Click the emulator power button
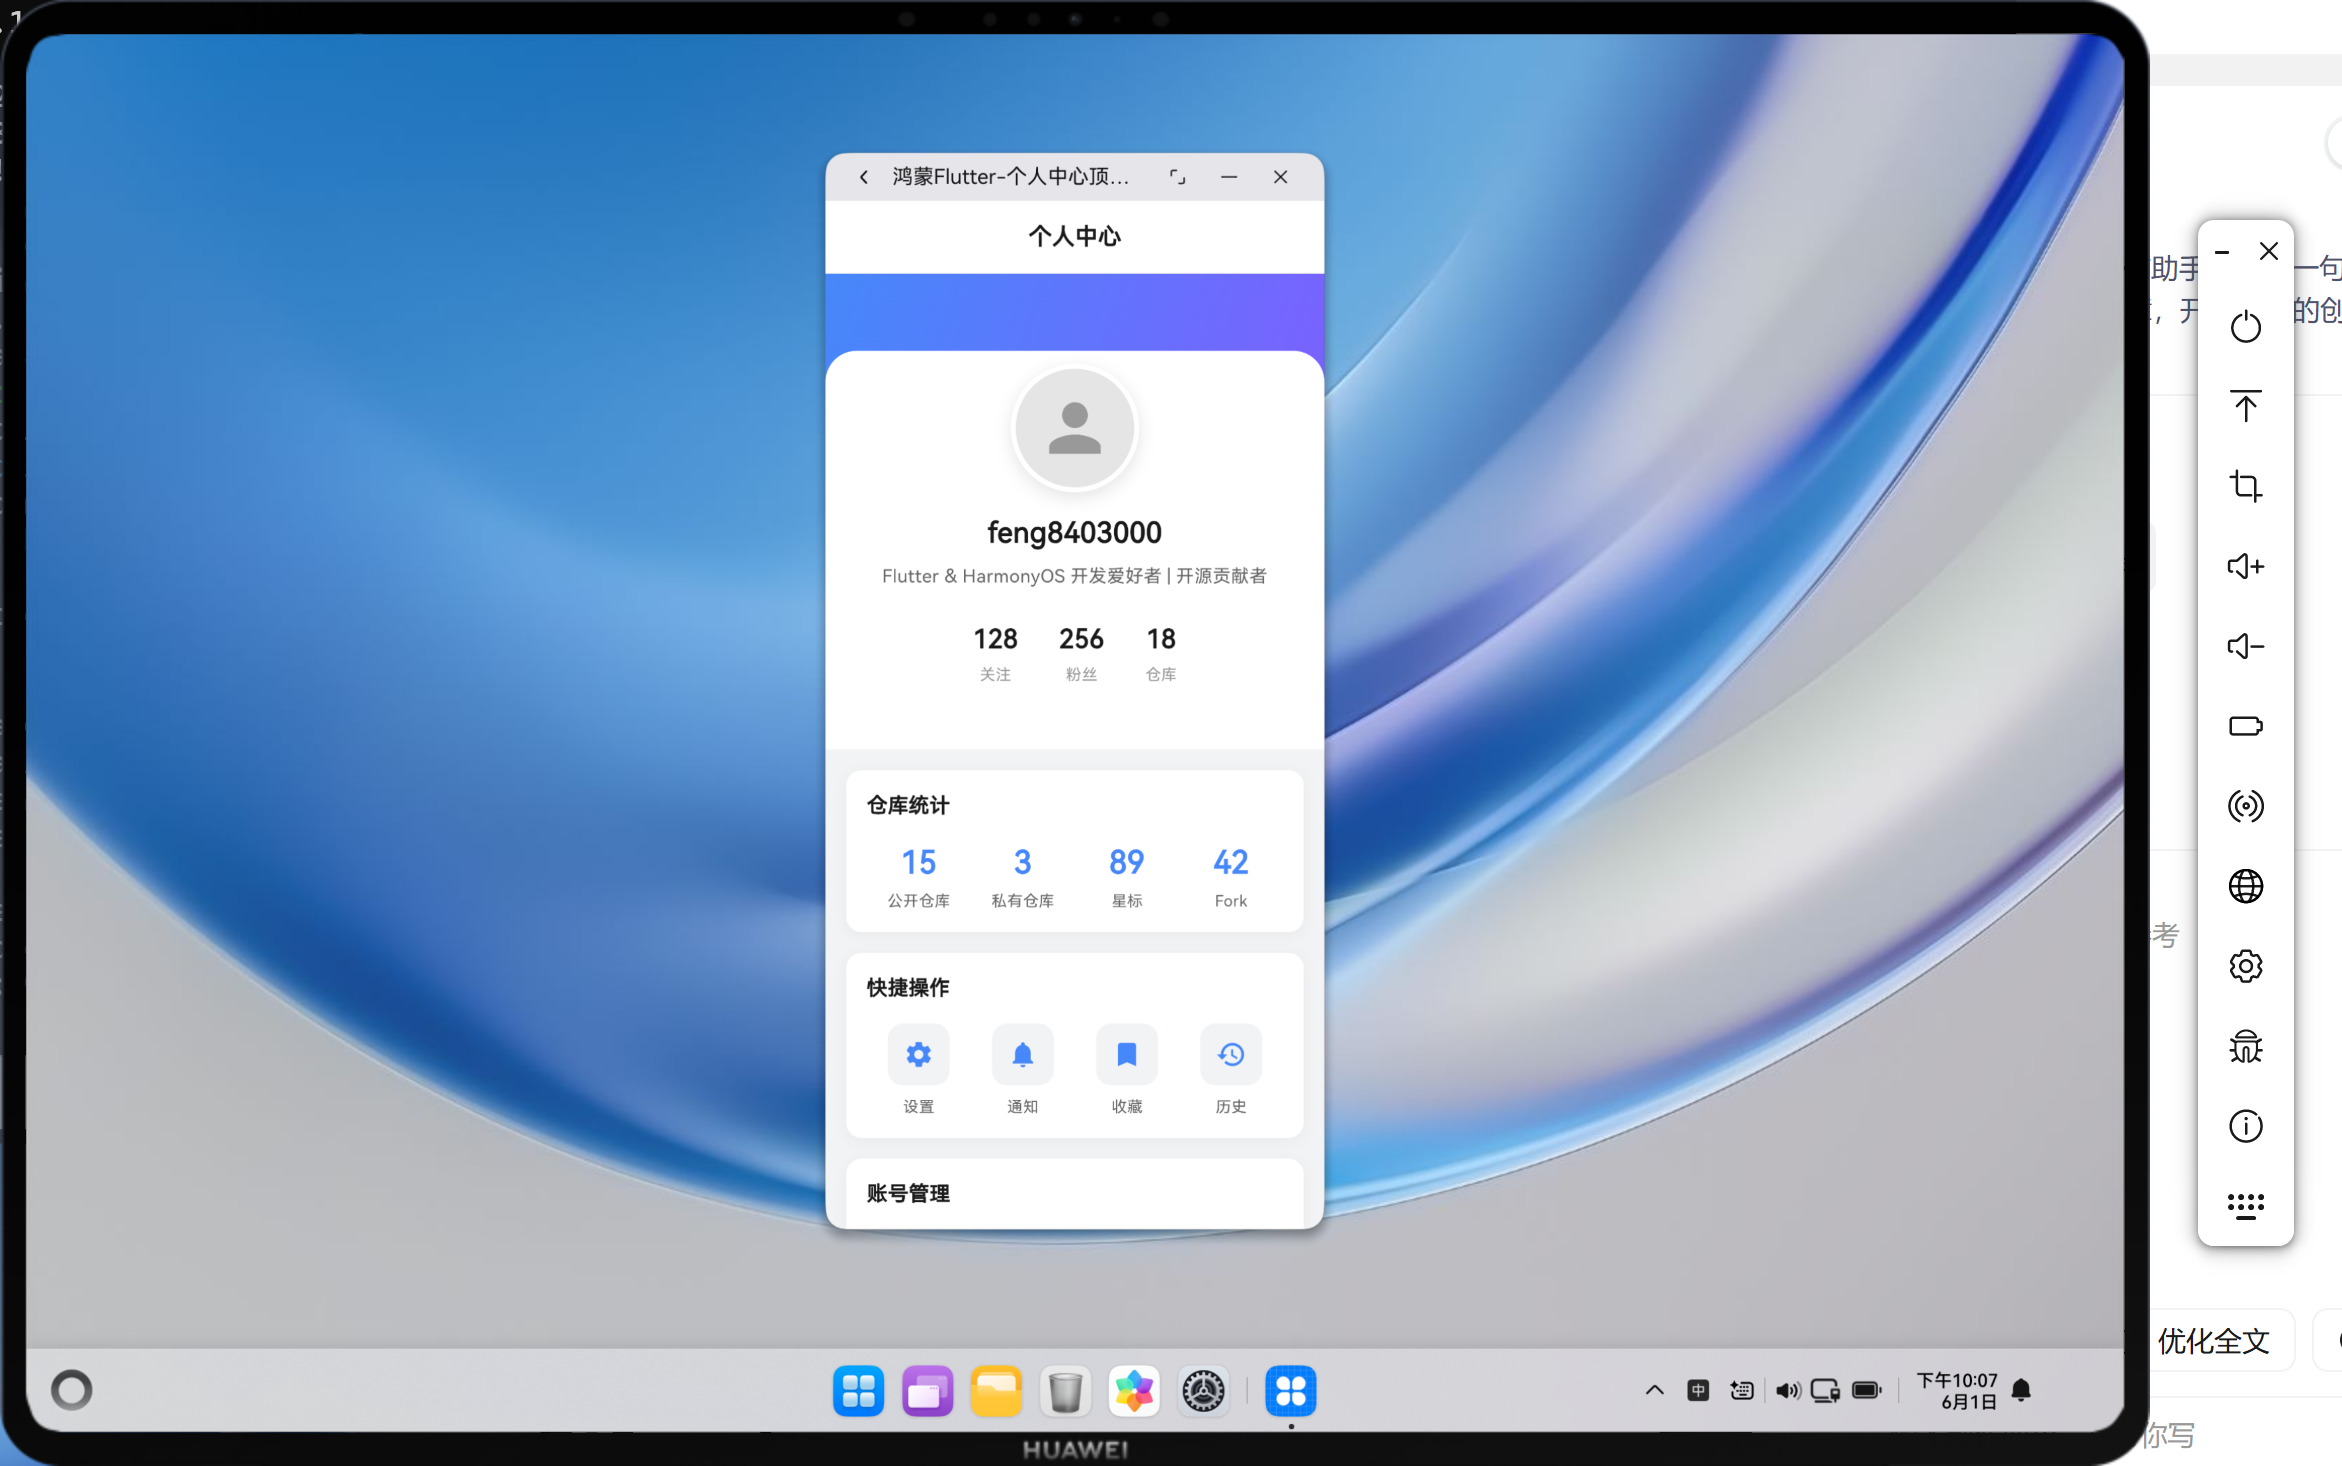This screenshot has height=1466, width=2342. point(2245,326)
